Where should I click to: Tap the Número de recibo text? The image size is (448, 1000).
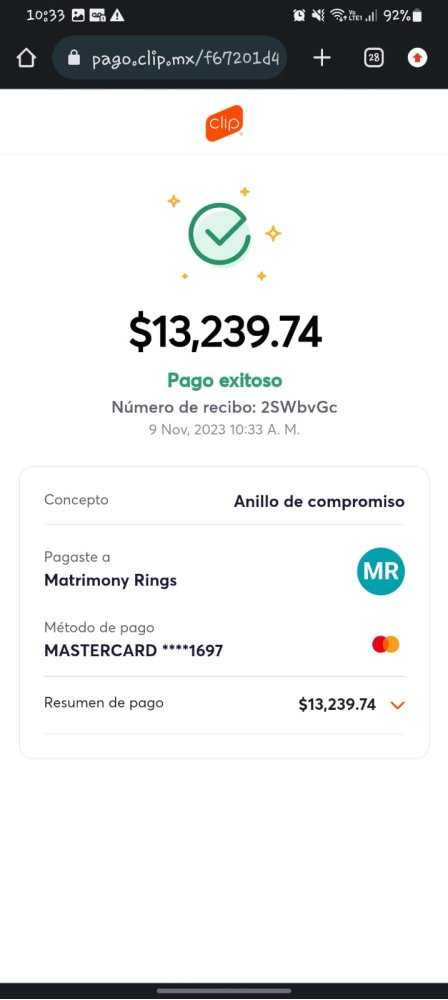tap(224, 407)
